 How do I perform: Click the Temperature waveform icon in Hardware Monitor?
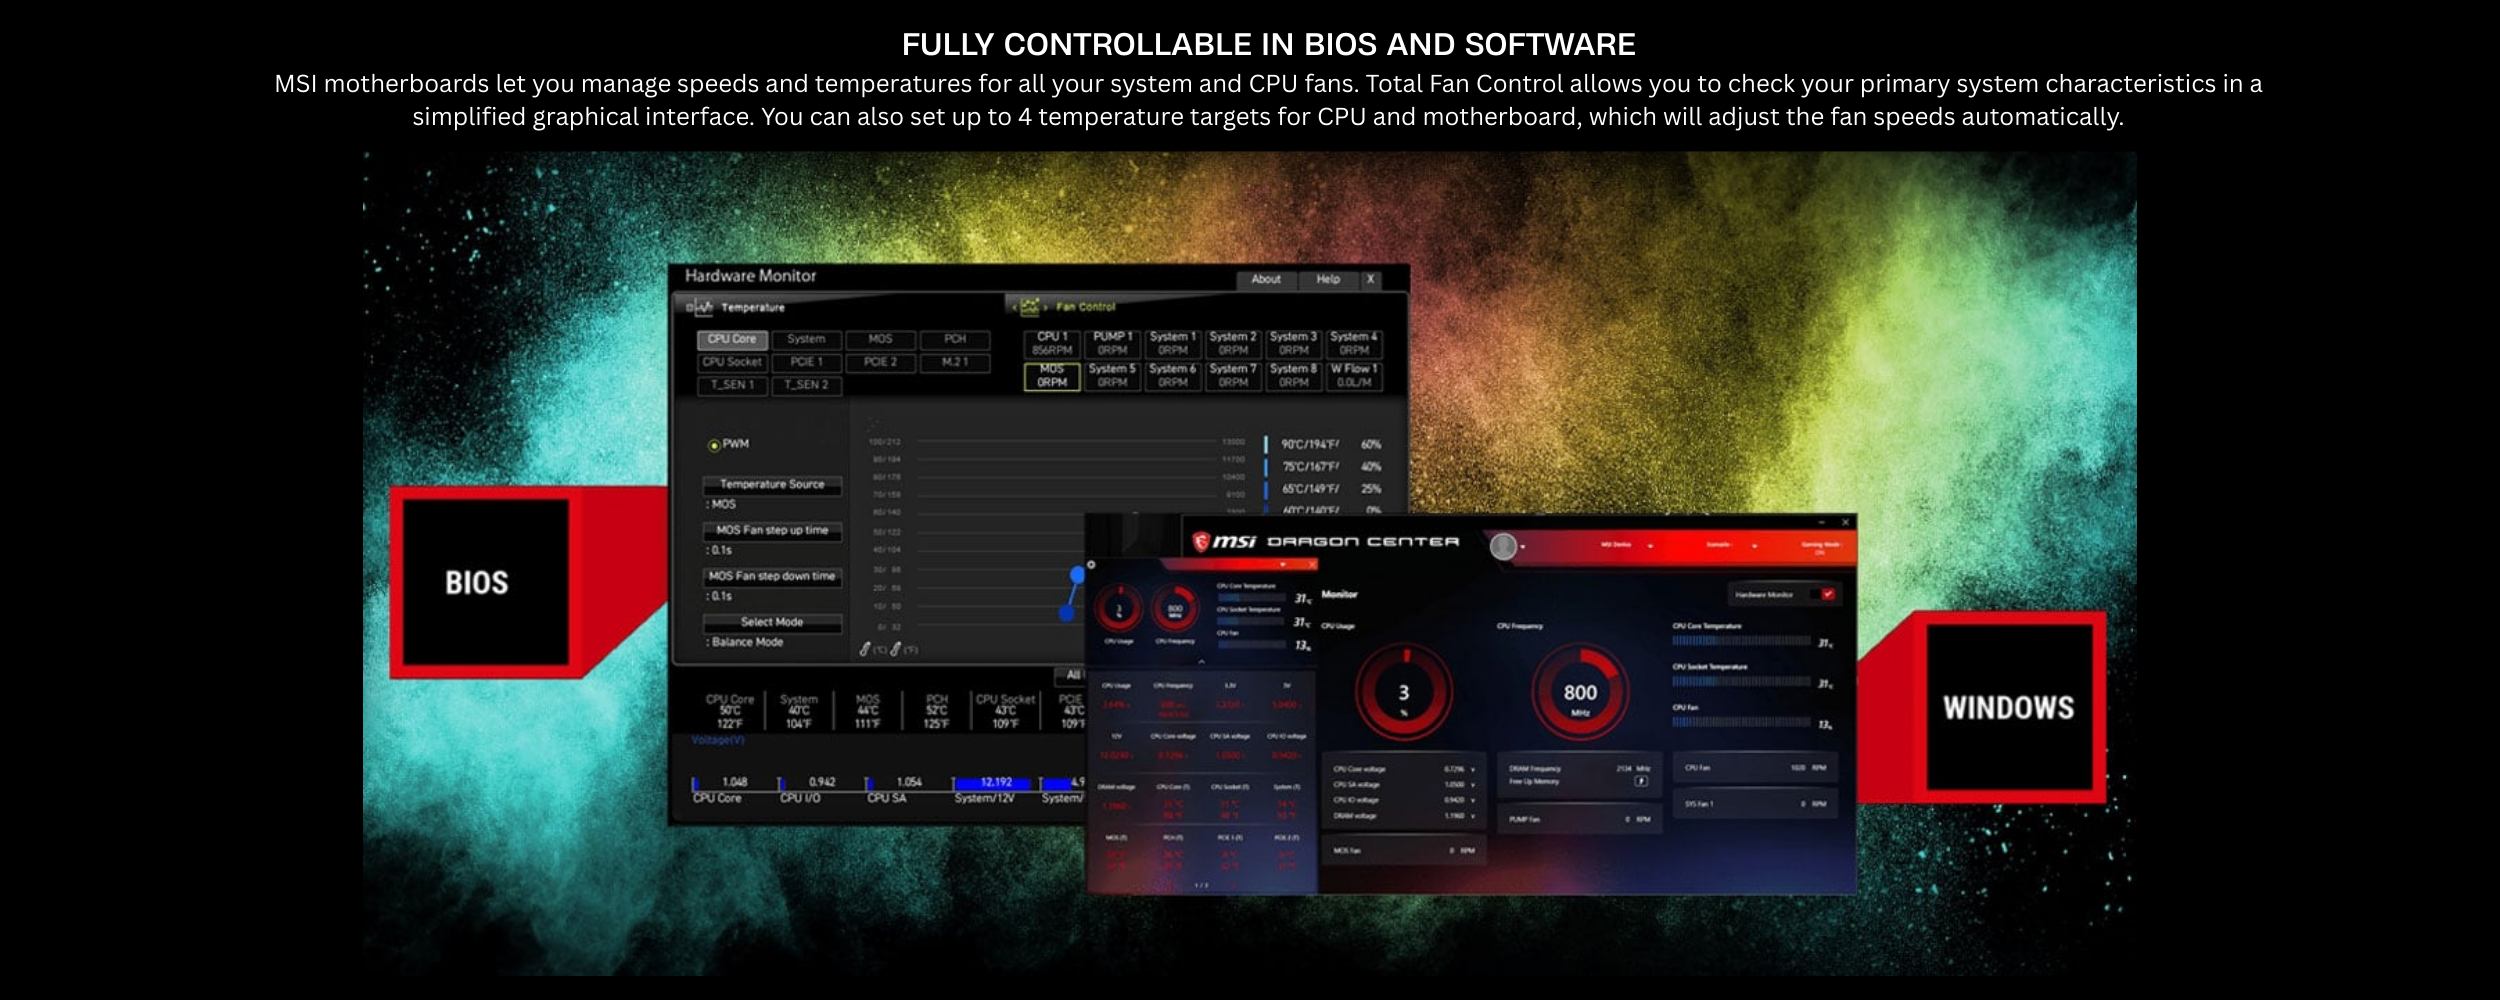pos(704,307)
